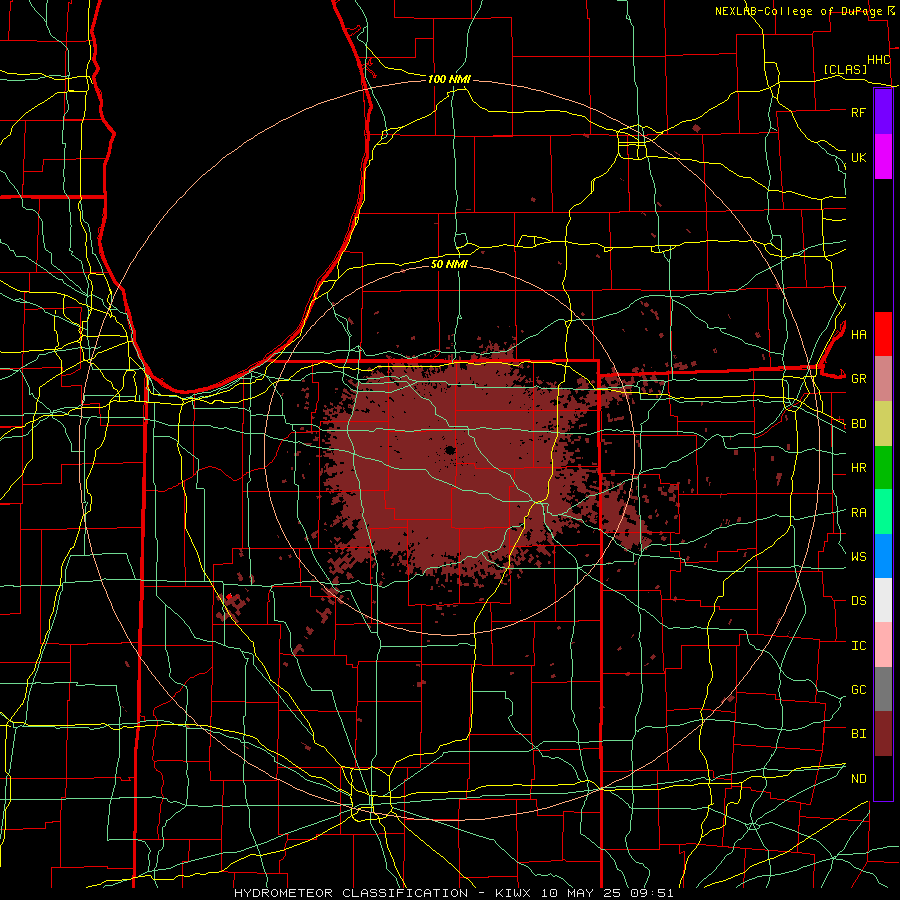Click the GR pink legend swatch
Screen dimensions: 900x900
(x=883, y=379)
